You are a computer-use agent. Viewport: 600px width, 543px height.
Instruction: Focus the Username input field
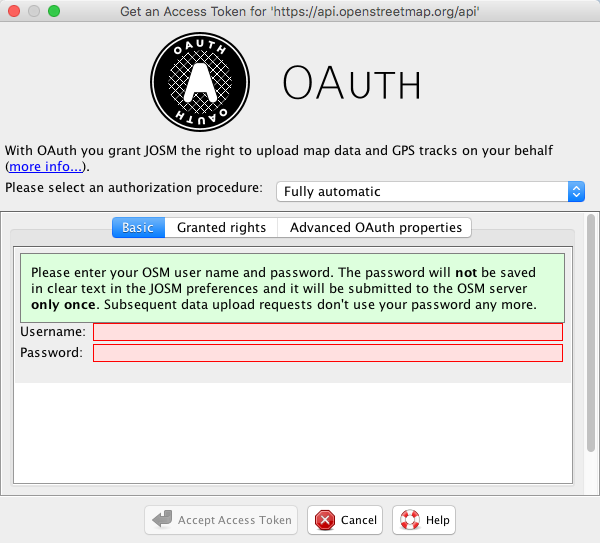(328, 332)
